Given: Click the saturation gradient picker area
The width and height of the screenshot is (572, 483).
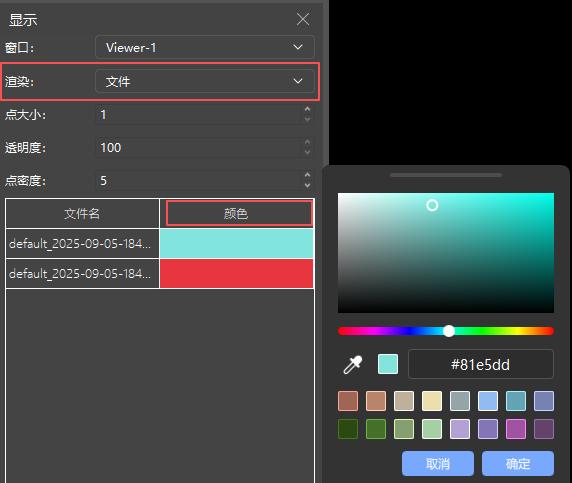Looking at the screenshot, I should click(x=446, y=253).
